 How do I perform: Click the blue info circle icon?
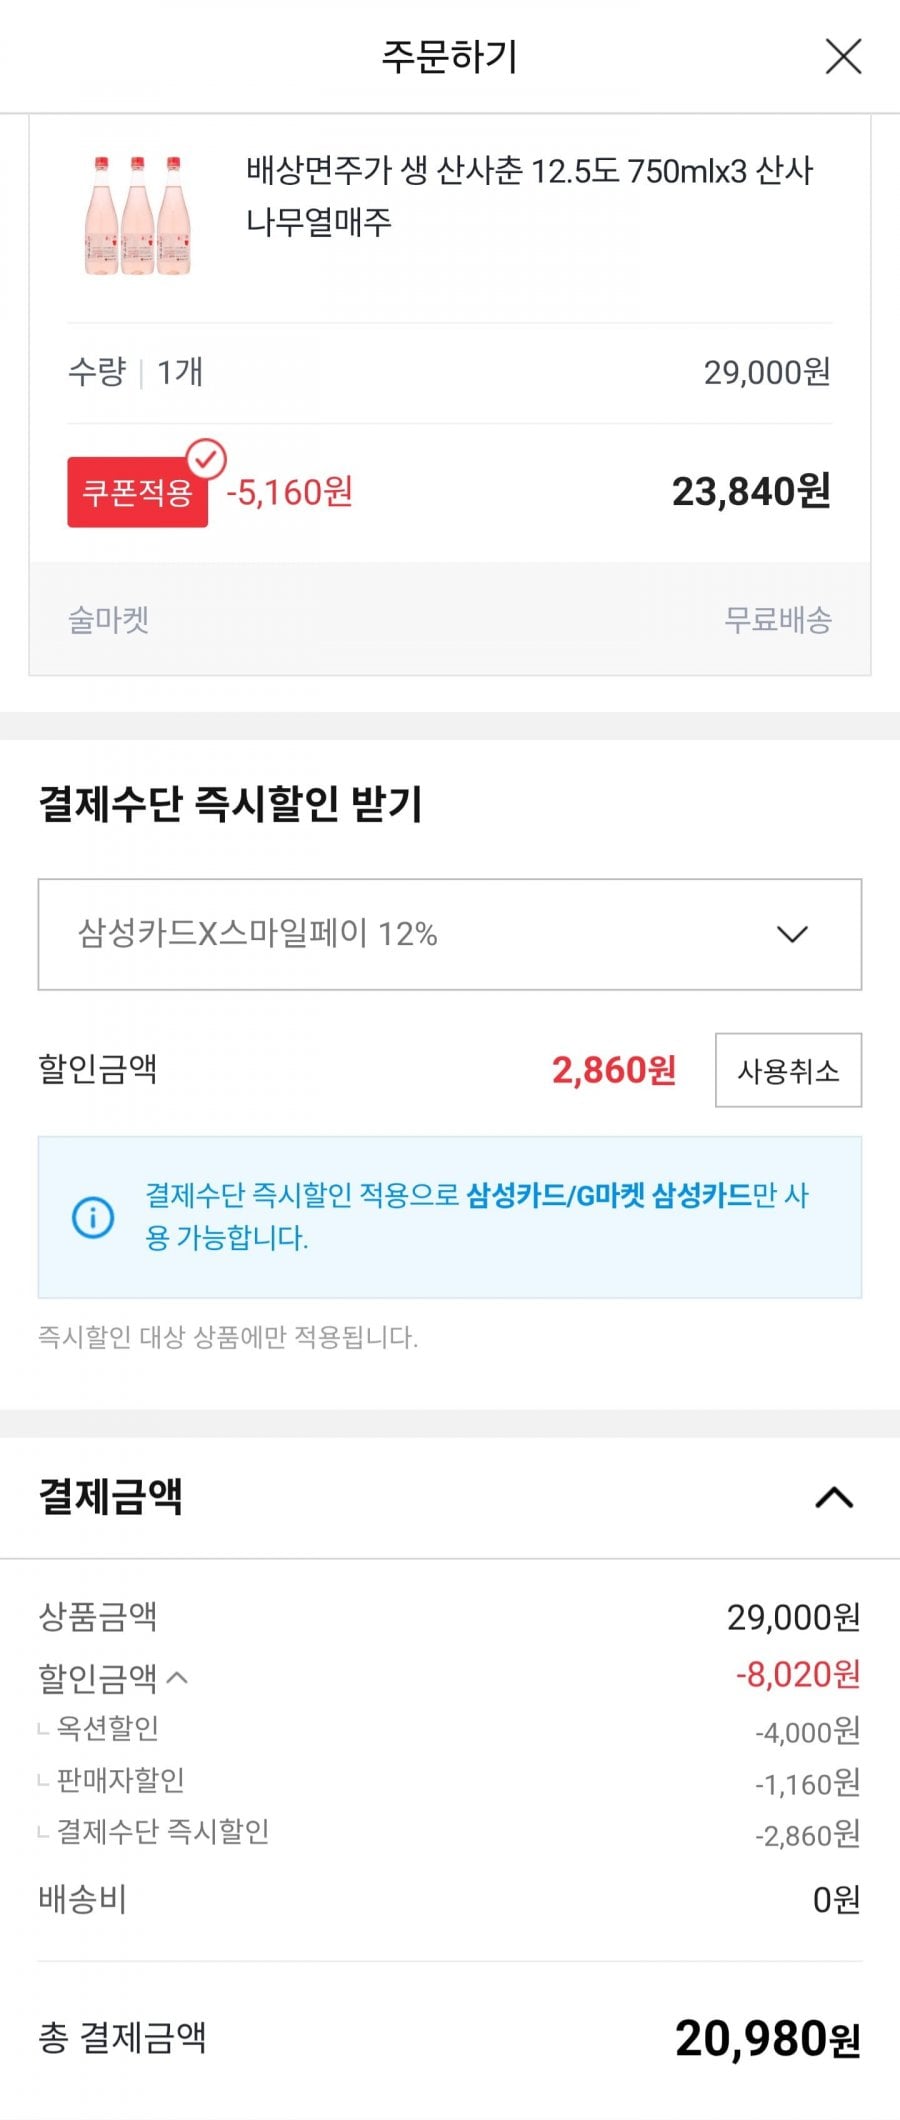tap(93, 1217)
